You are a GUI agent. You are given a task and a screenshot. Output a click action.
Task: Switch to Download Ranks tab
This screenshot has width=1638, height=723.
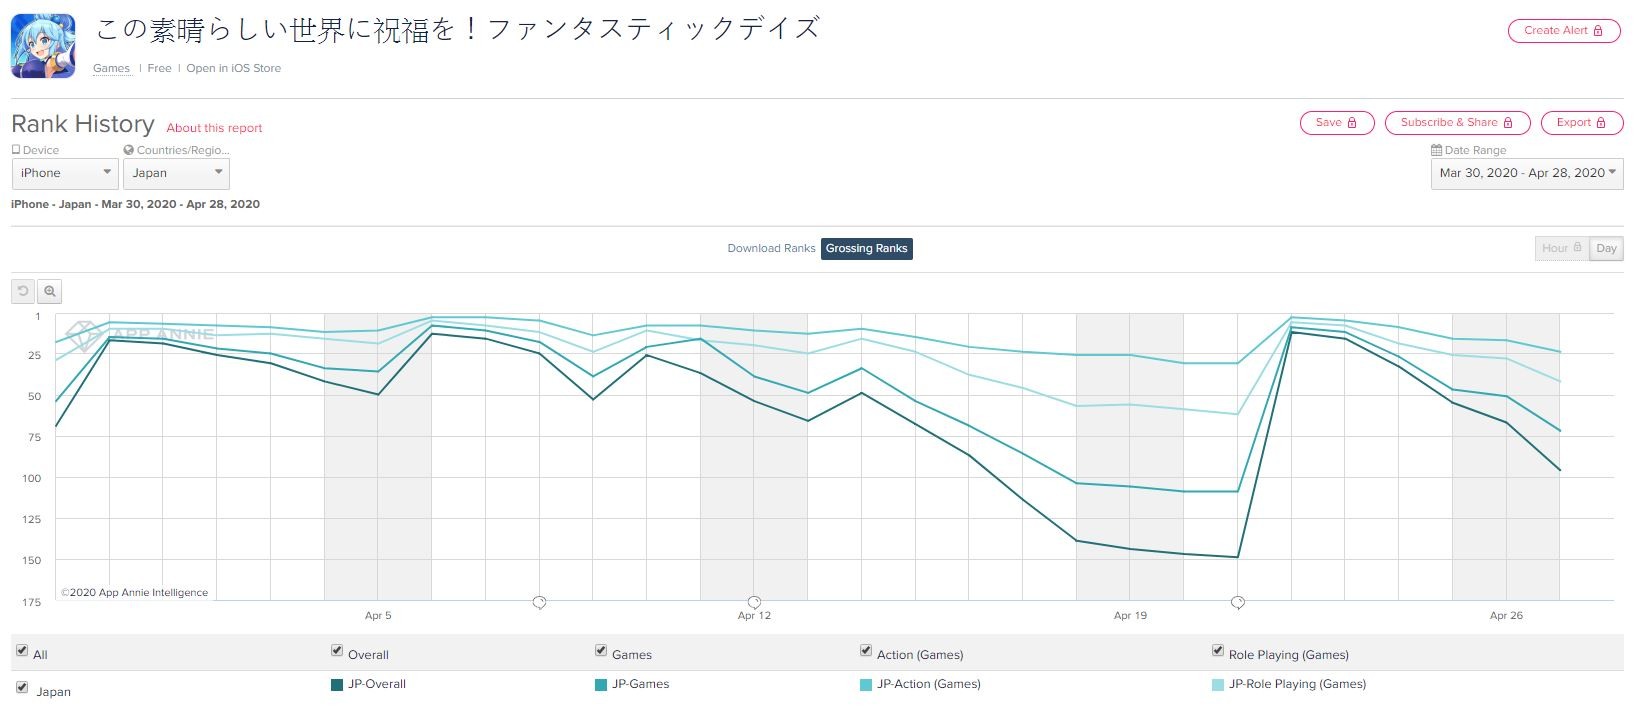coord(771,248)
